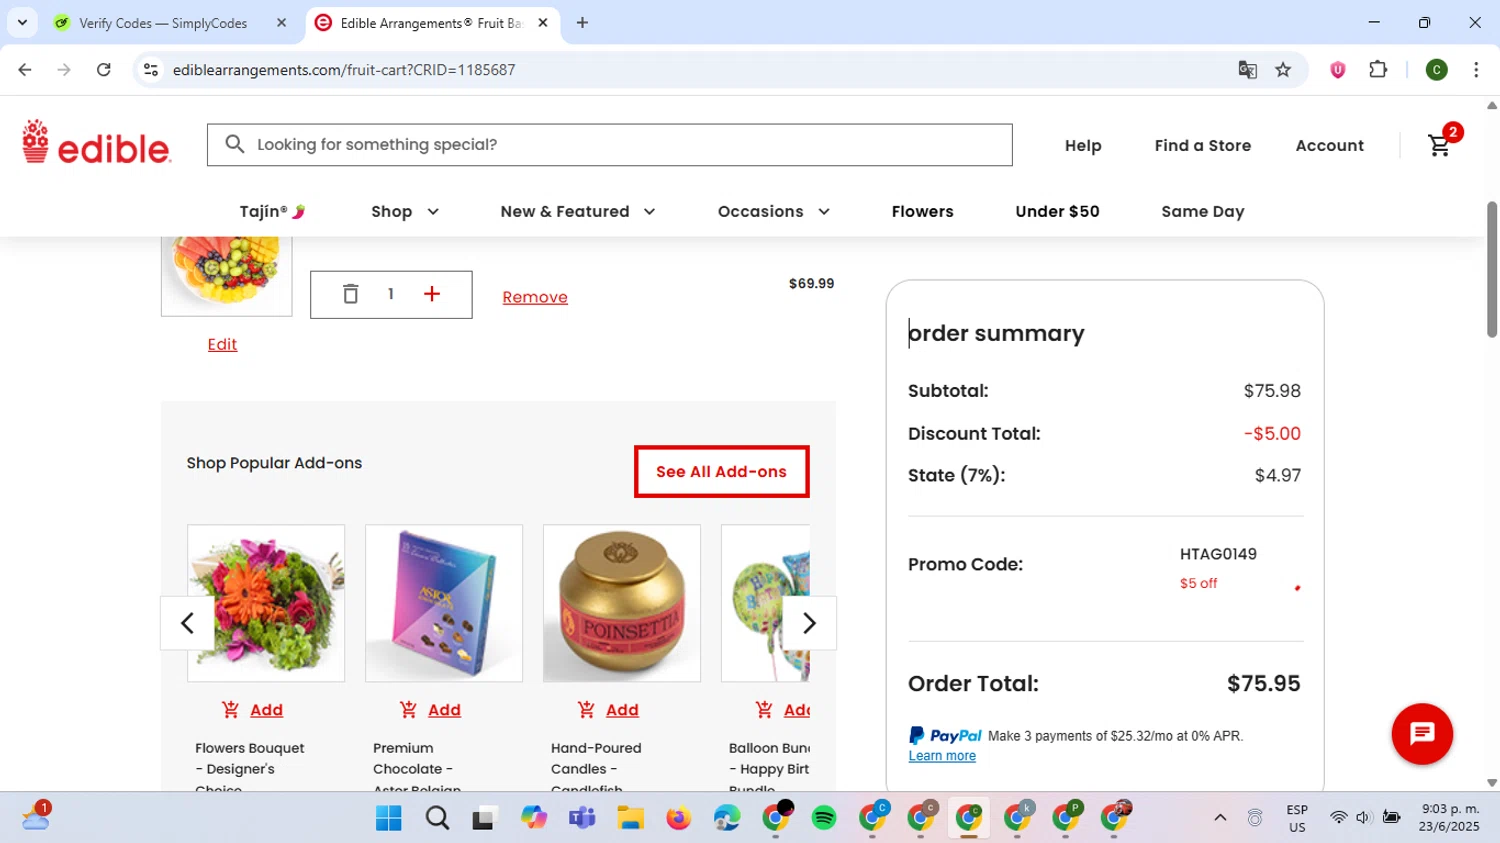
Task: Click the Edit link under product
Action: click(x=222, y=344)
